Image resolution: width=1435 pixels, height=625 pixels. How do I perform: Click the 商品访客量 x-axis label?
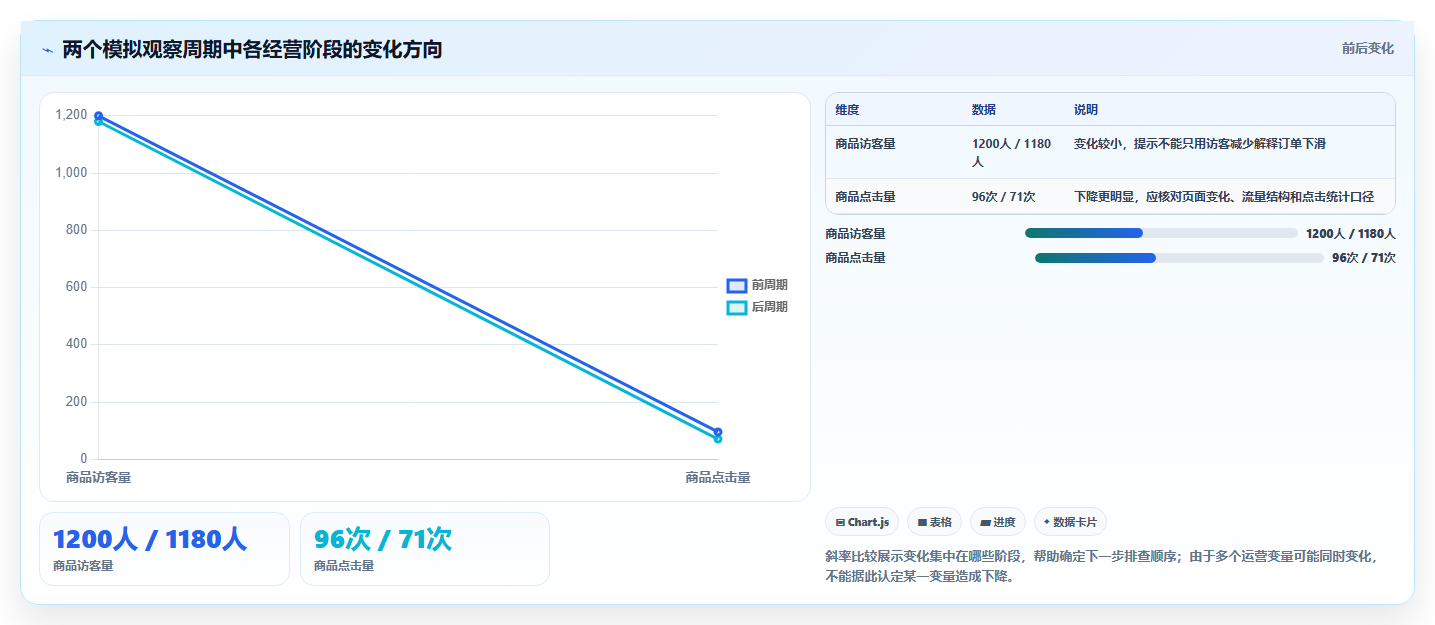point(98,477)
